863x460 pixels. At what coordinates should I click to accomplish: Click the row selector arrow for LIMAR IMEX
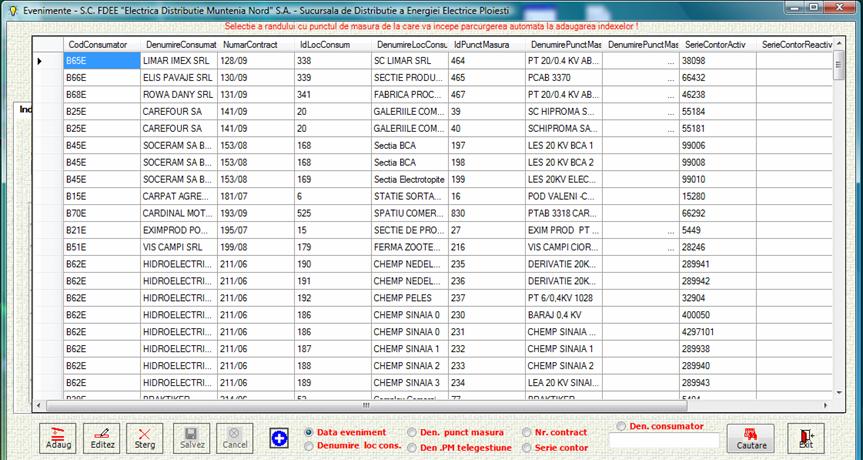[x=48, y=61]
